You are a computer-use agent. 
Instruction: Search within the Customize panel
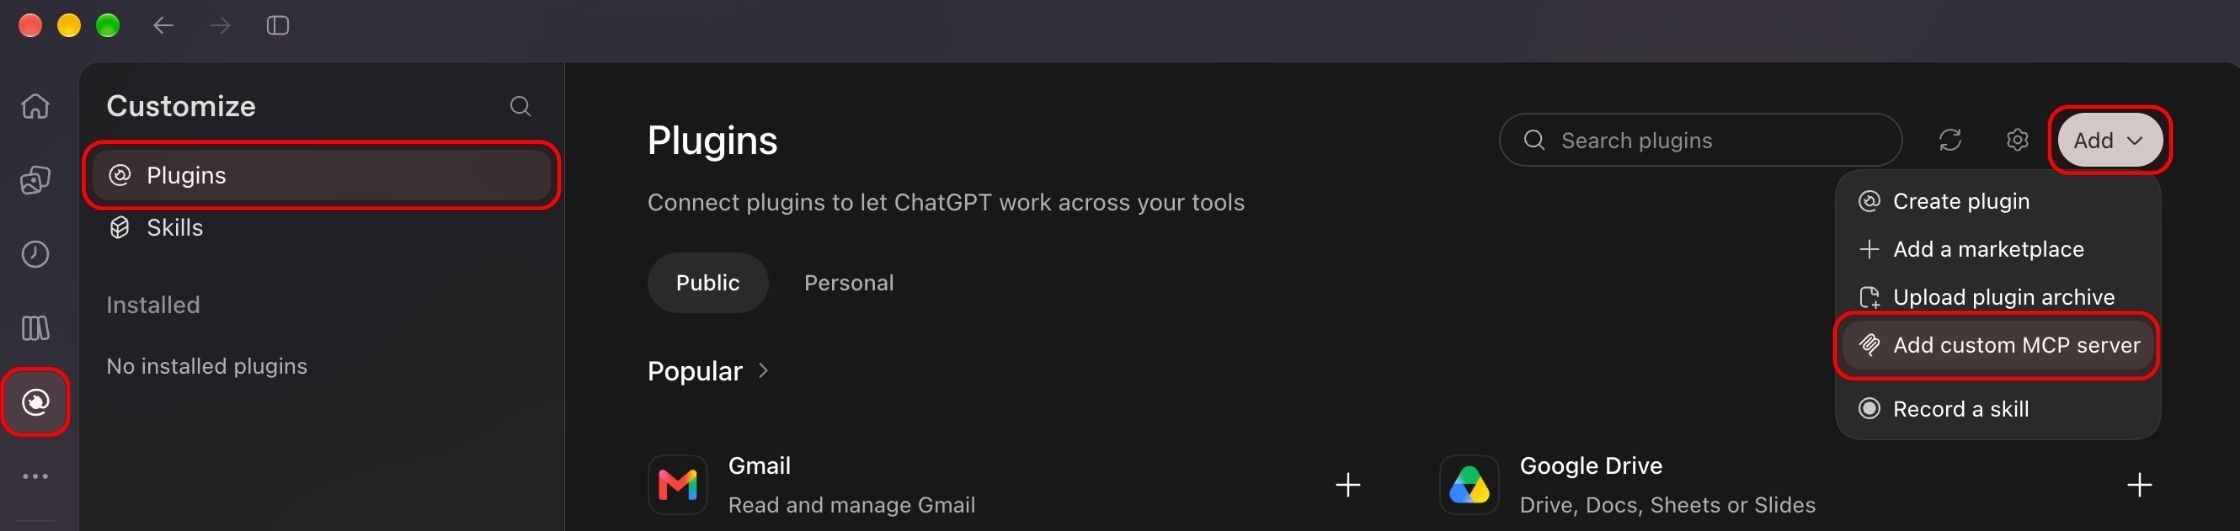[x=520, y=106]
